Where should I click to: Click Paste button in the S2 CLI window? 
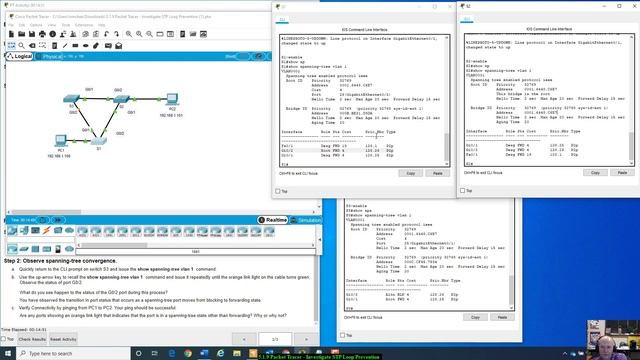pos(622,173)
